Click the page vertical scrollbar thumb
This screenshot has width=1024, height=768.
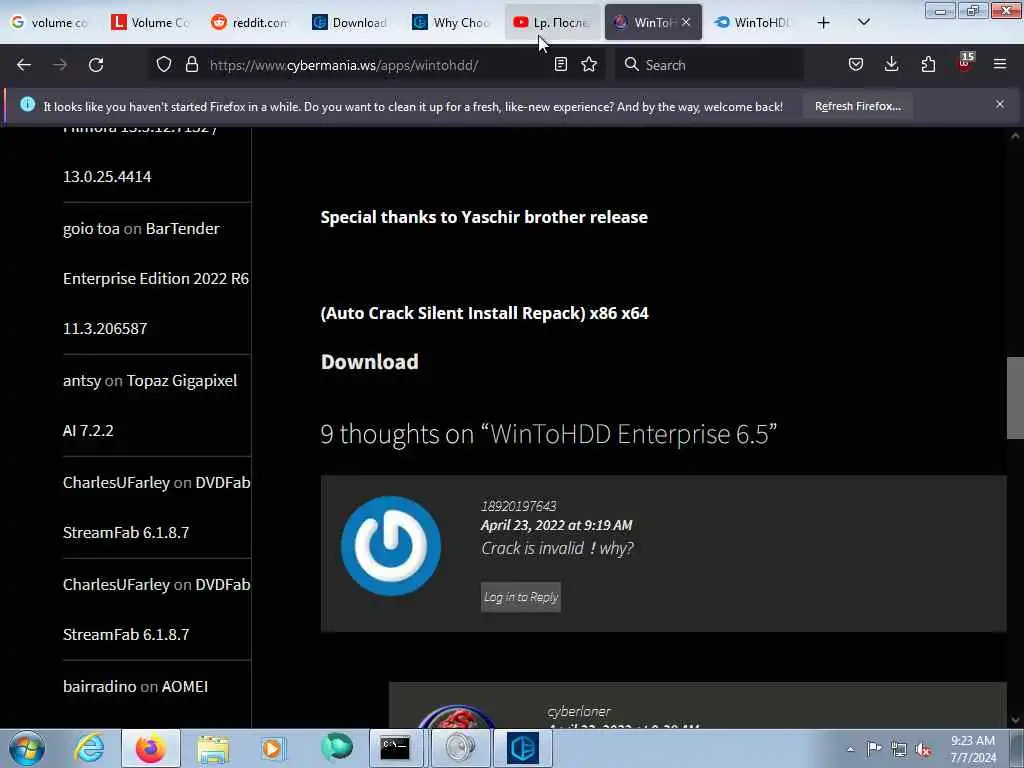[x=1015, y=398]
